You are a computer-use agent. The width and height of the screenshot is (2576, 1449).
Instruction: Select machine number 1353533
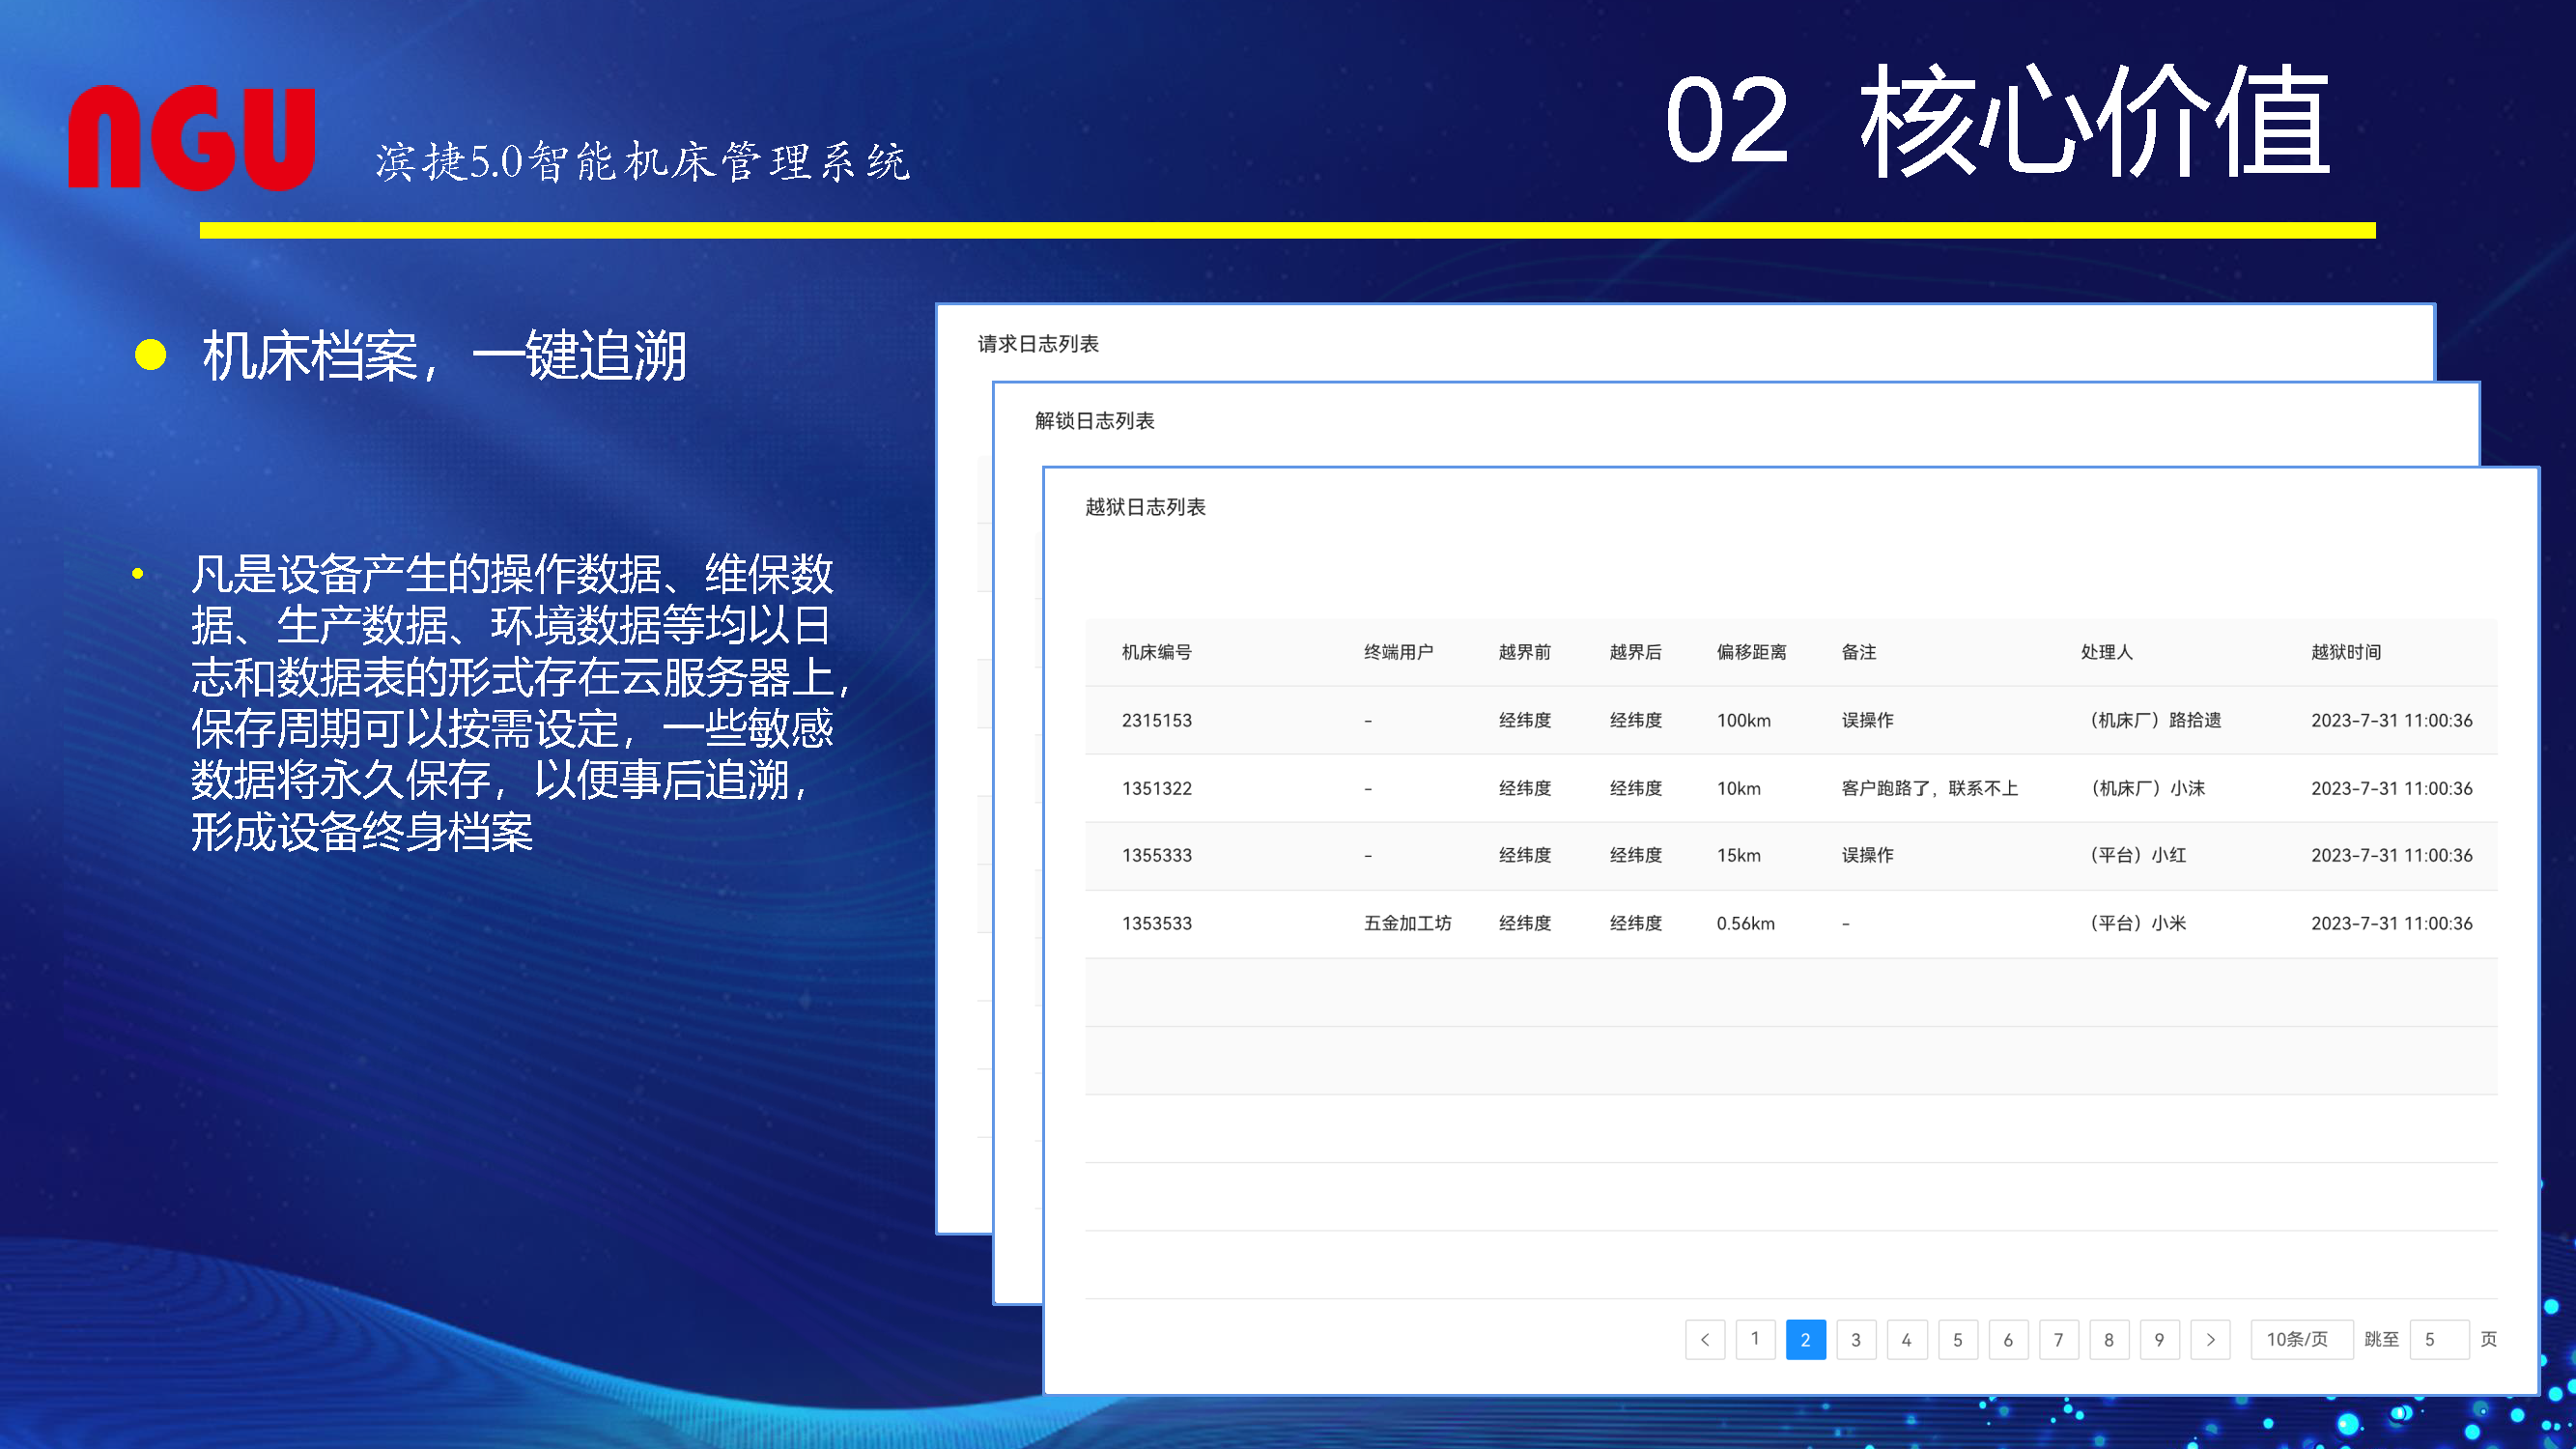point(1157,923)
